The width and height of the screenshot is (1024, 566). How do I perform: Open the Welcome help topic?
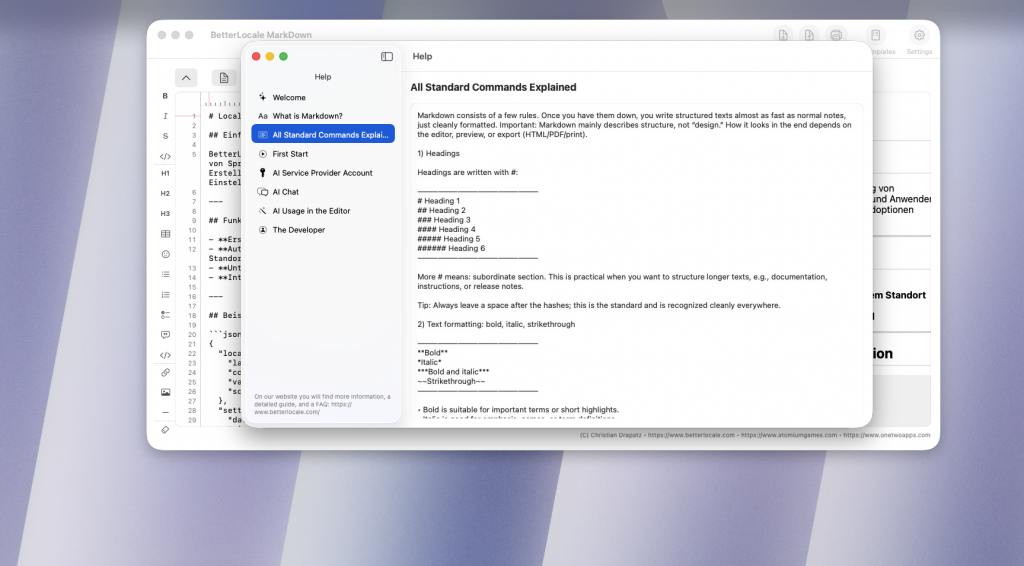tap(289, 98)
